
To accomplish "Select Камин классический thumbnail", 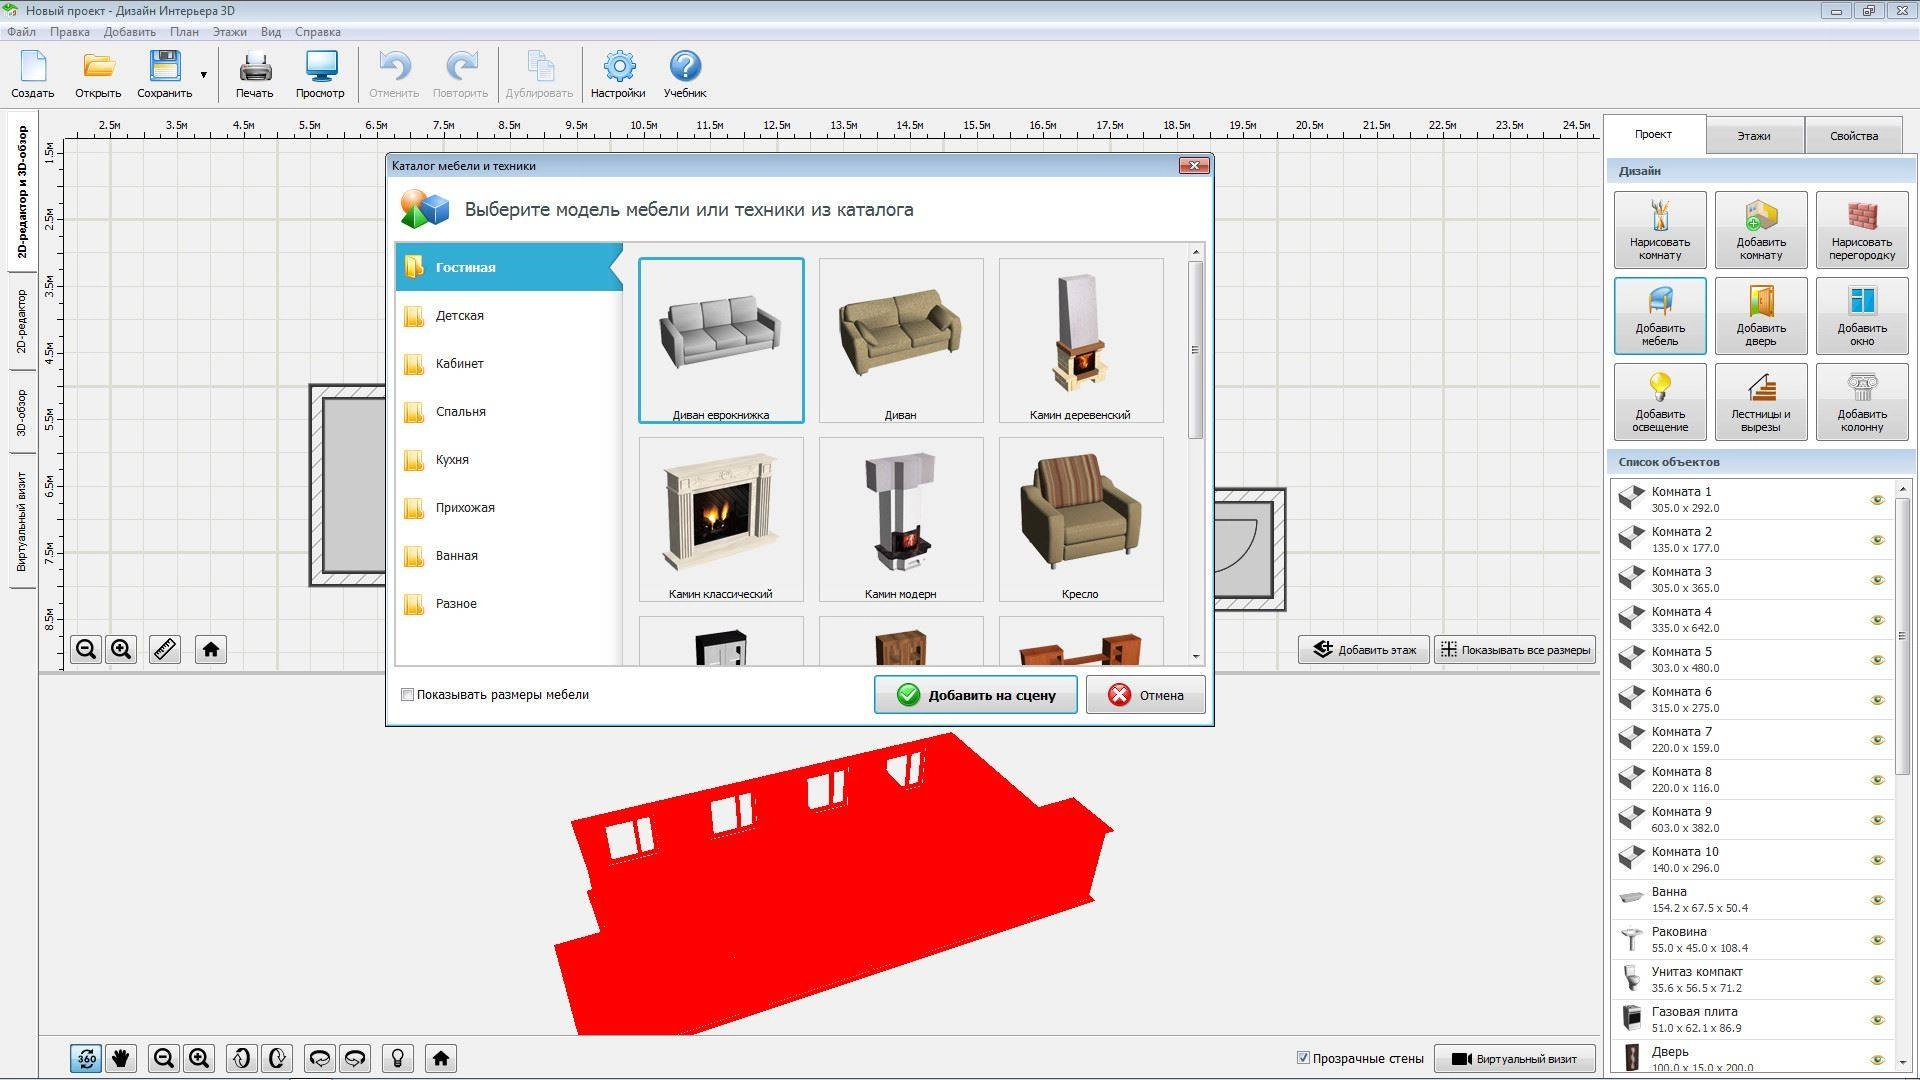I will pyautogui.click(x=721, y=519).
